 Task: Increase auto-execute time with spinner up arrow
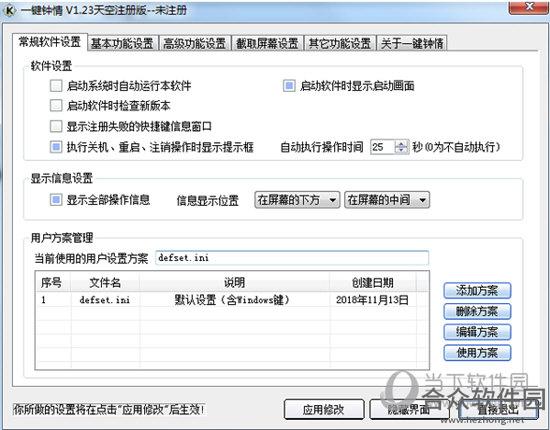(402, 143)
